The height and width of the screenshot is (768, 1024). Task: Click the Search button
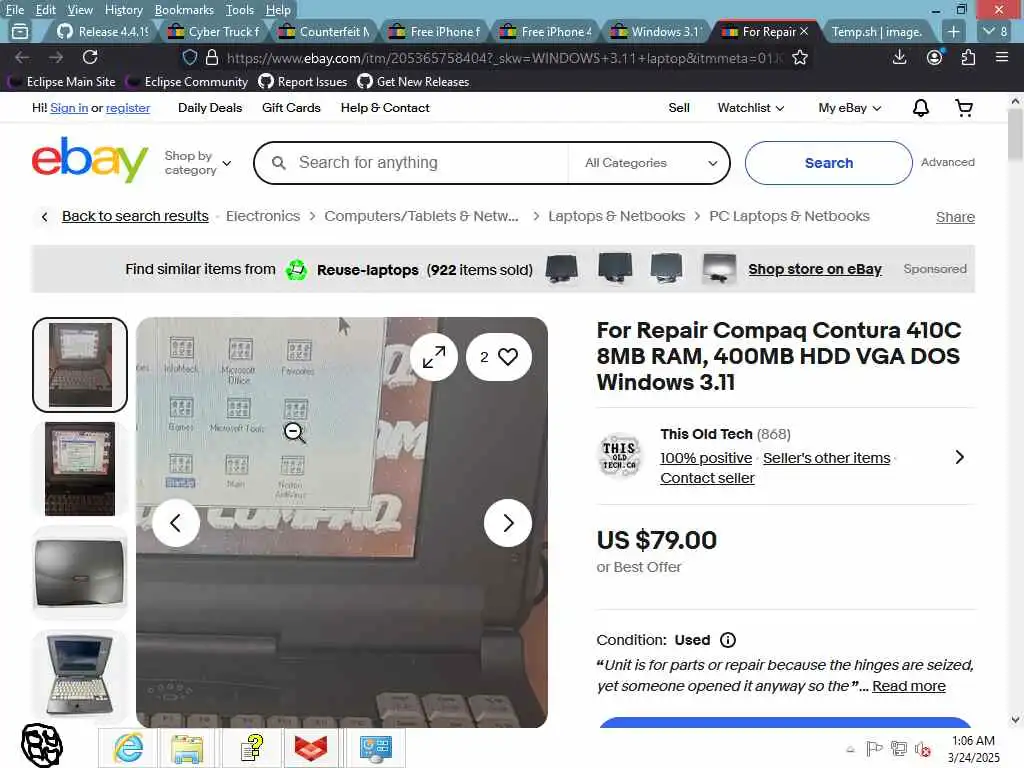[828, 163]
